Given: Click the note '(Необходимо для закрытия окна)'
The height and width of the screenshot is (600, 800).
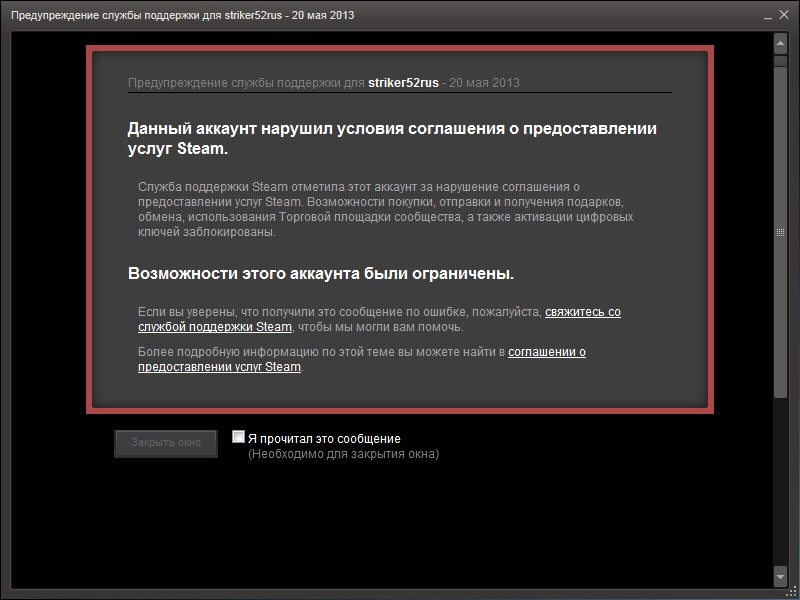Looking at the screenshot, I should coord(343,454).
